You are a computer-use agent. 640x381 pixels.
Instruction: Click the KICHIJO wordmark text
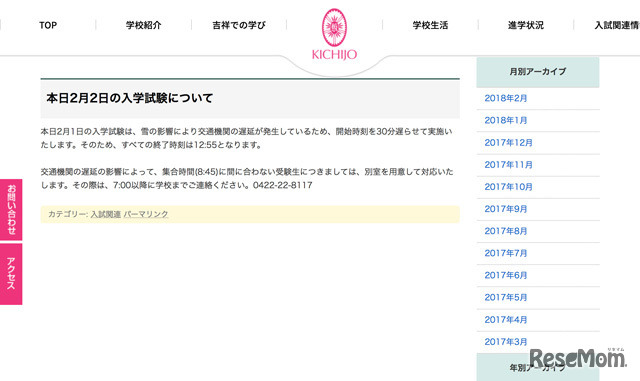[334, 54]
